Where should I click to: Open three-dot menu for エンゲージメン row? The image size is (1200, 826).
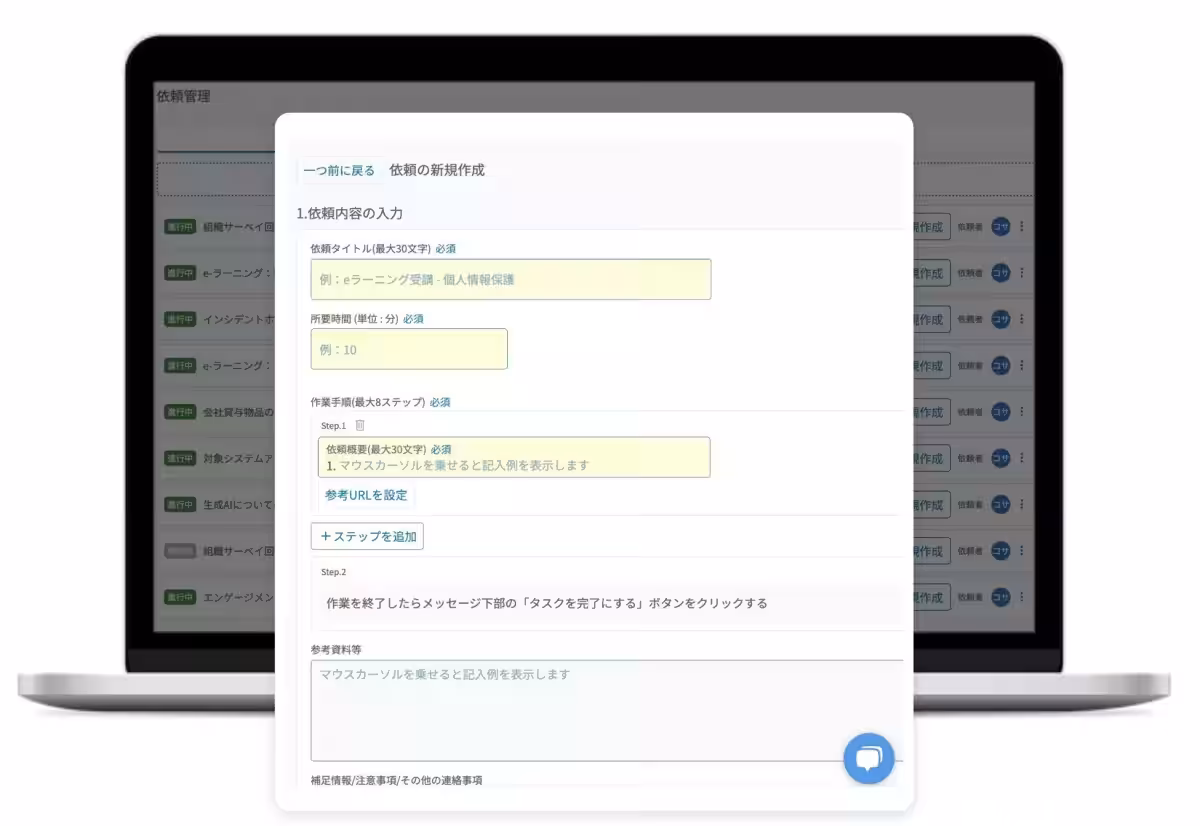1021,597
